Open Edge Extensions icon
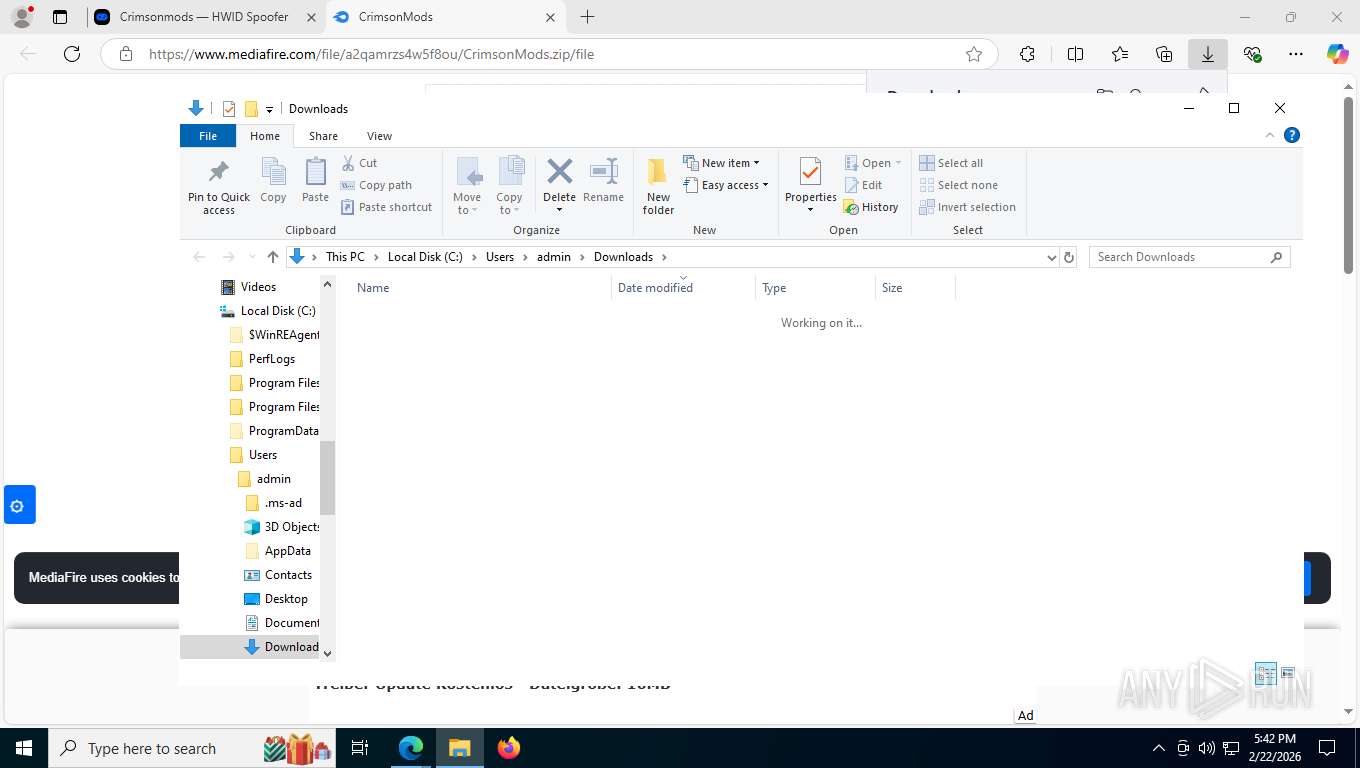This screenshot has height=768, width=1360. click(x=1027, y=54)
